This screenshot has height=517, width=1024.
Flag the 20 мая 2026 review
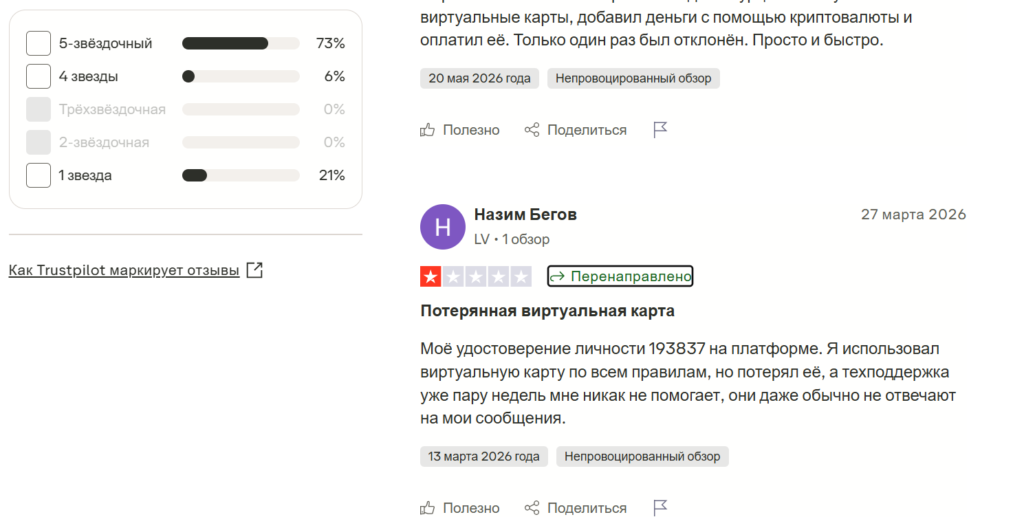pos(660,130)
